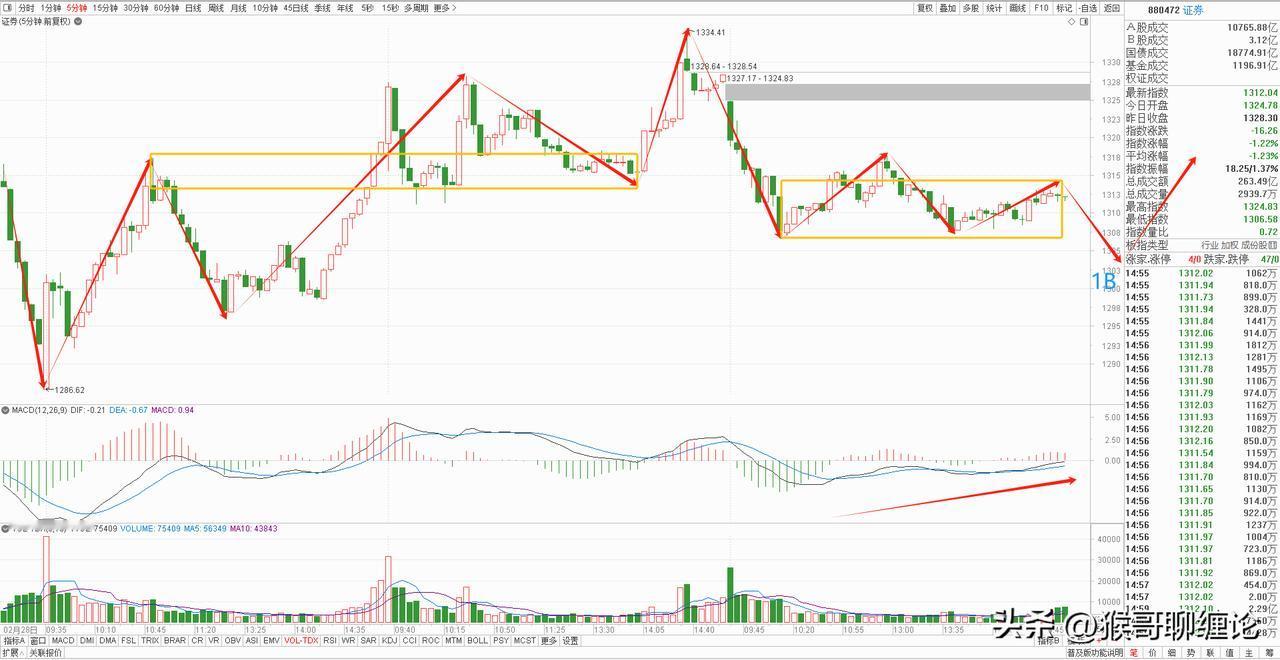Switch to 年线 yearly chart

pos(345,8)
